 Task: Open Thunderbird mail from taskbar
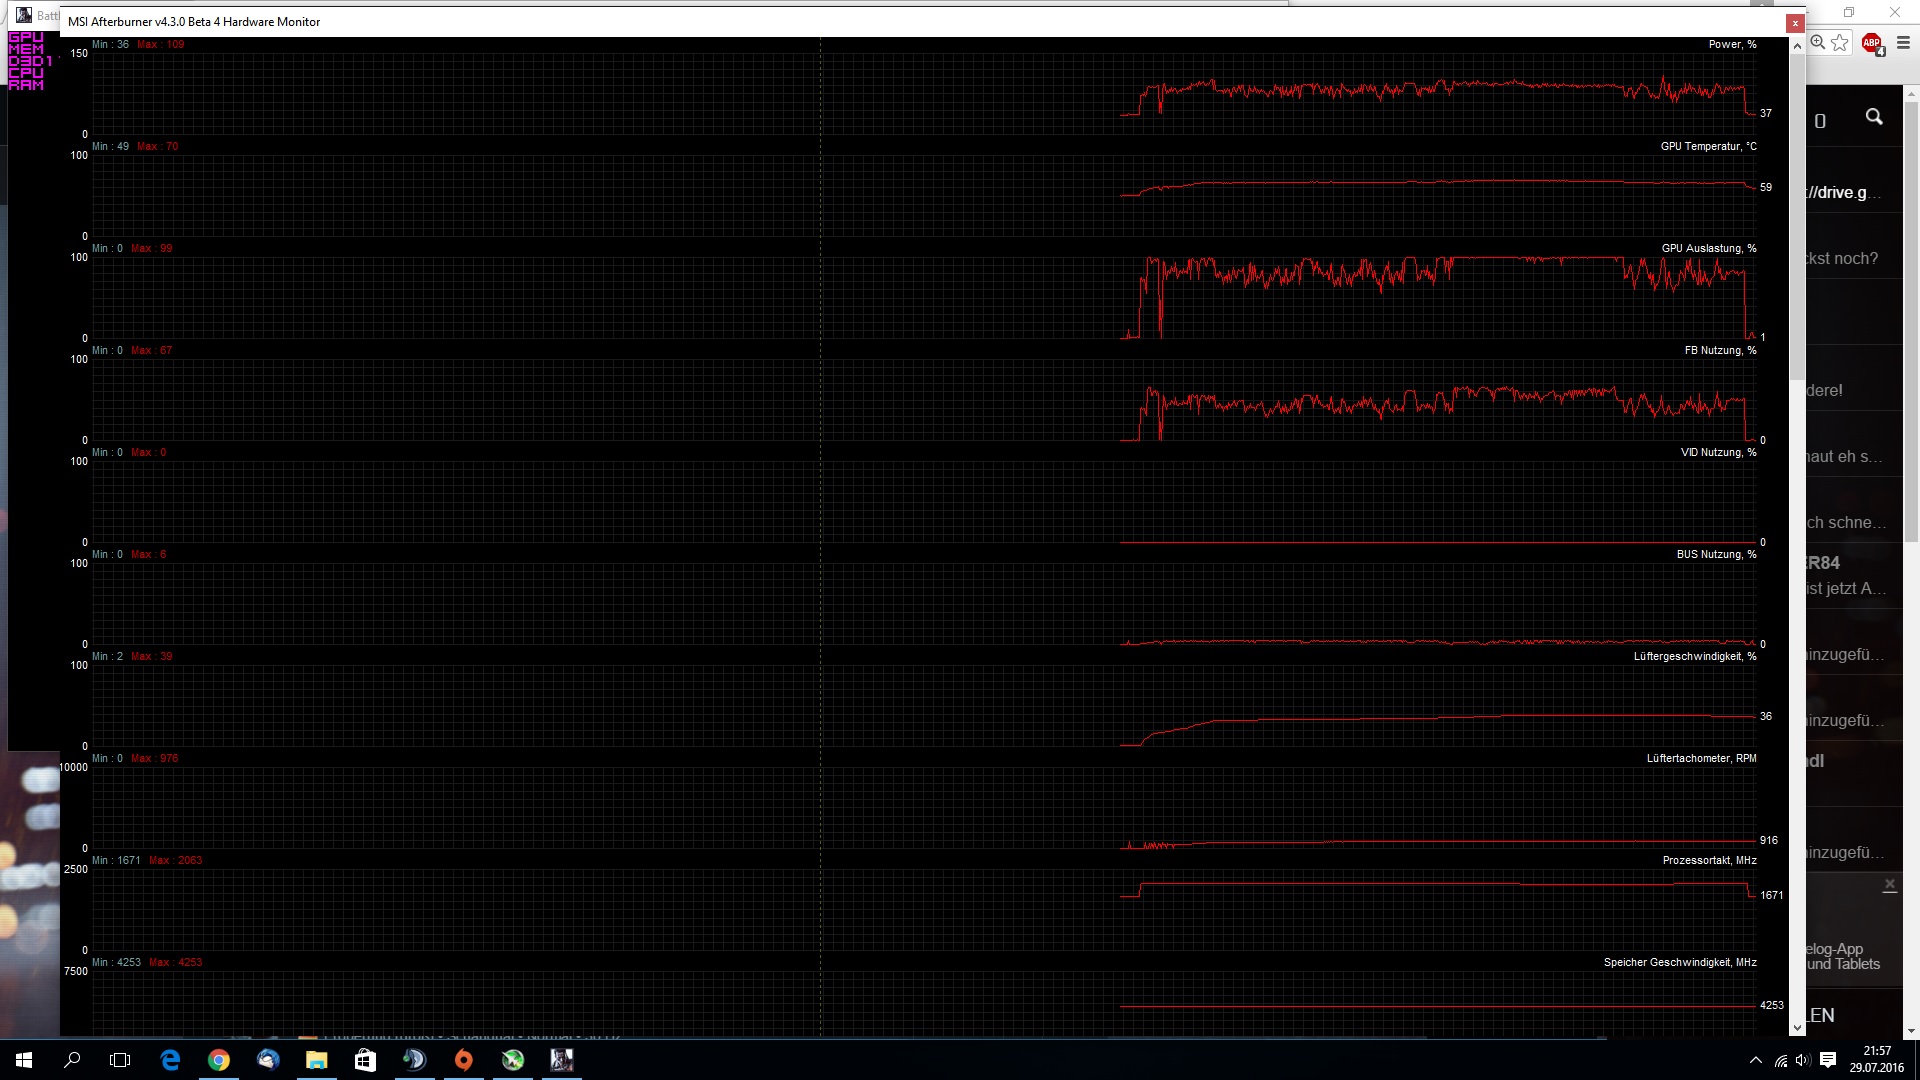click(x=267, y=1060)
